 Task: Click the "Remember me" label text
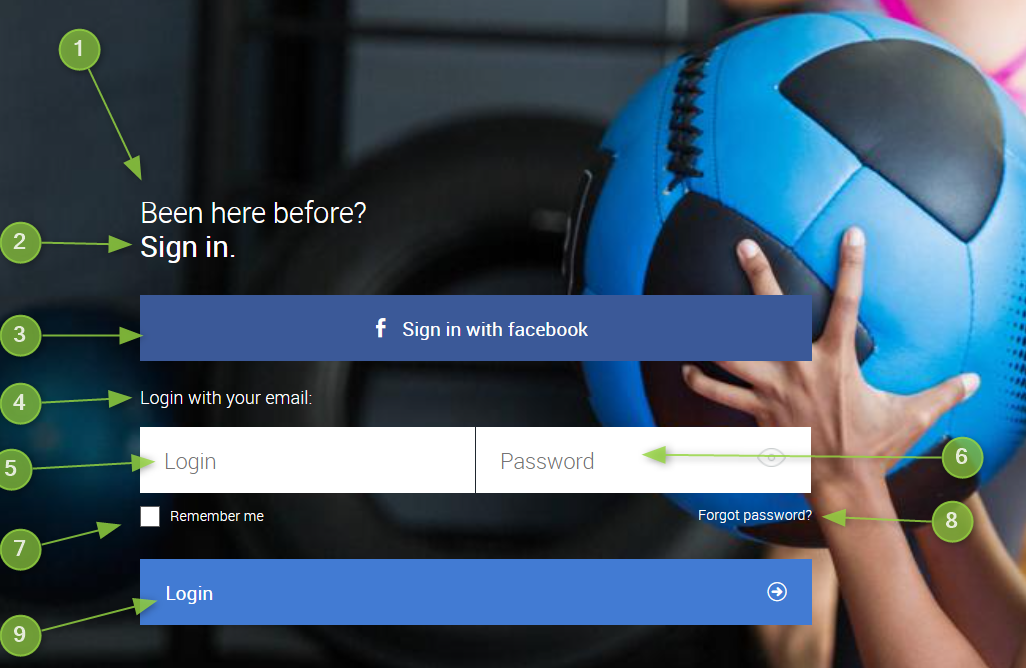coord(217,516)
